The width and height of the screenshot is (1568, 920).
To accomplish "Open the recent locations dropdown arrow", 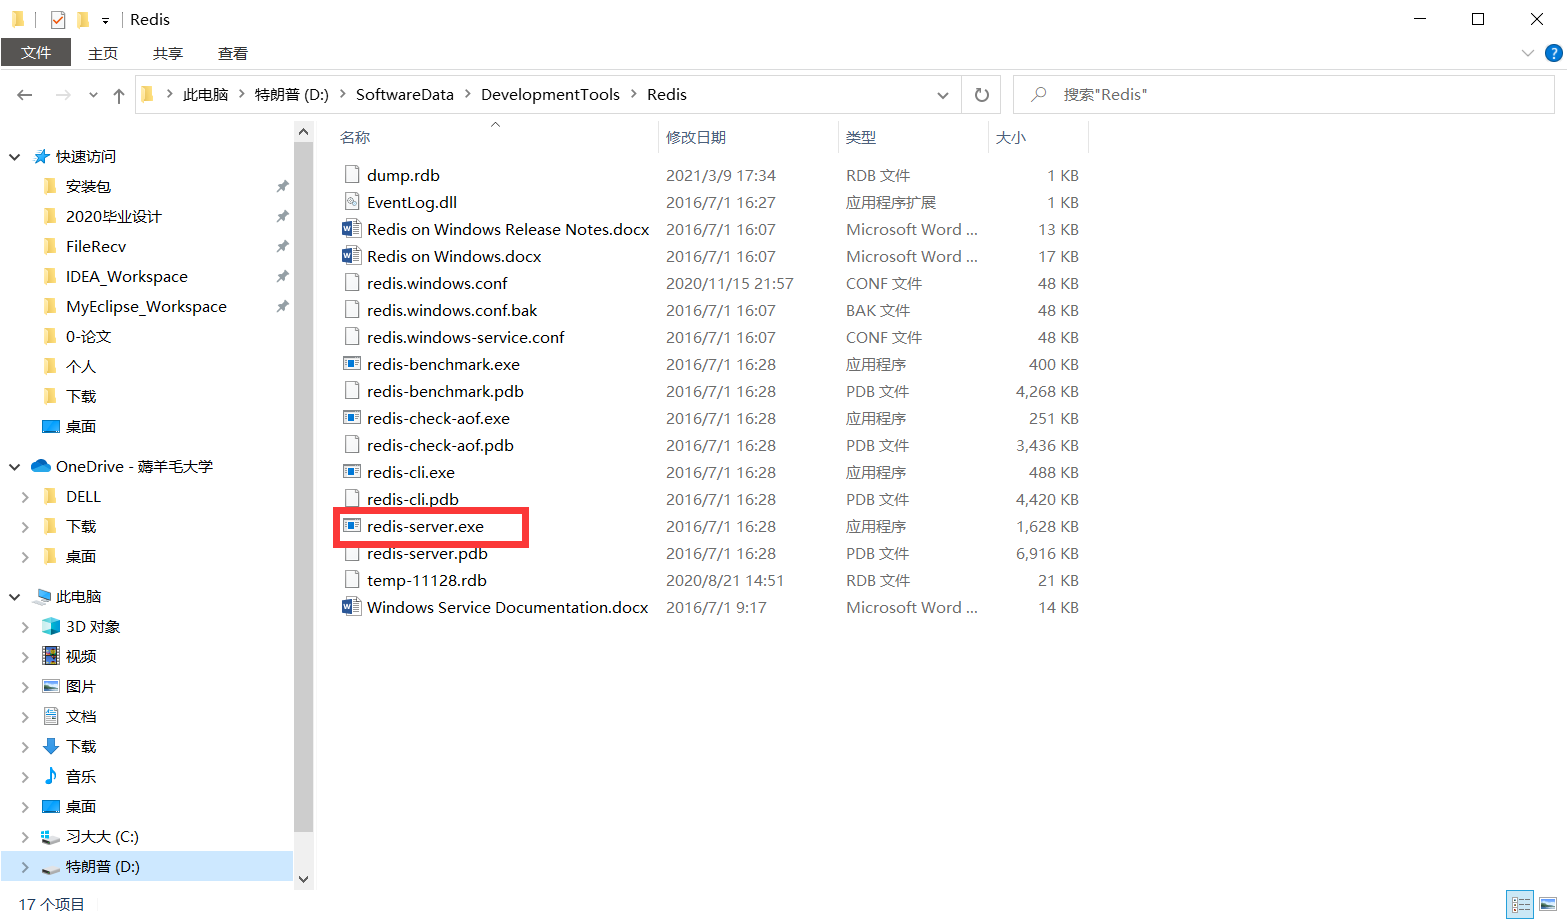I will coord(93,95).
